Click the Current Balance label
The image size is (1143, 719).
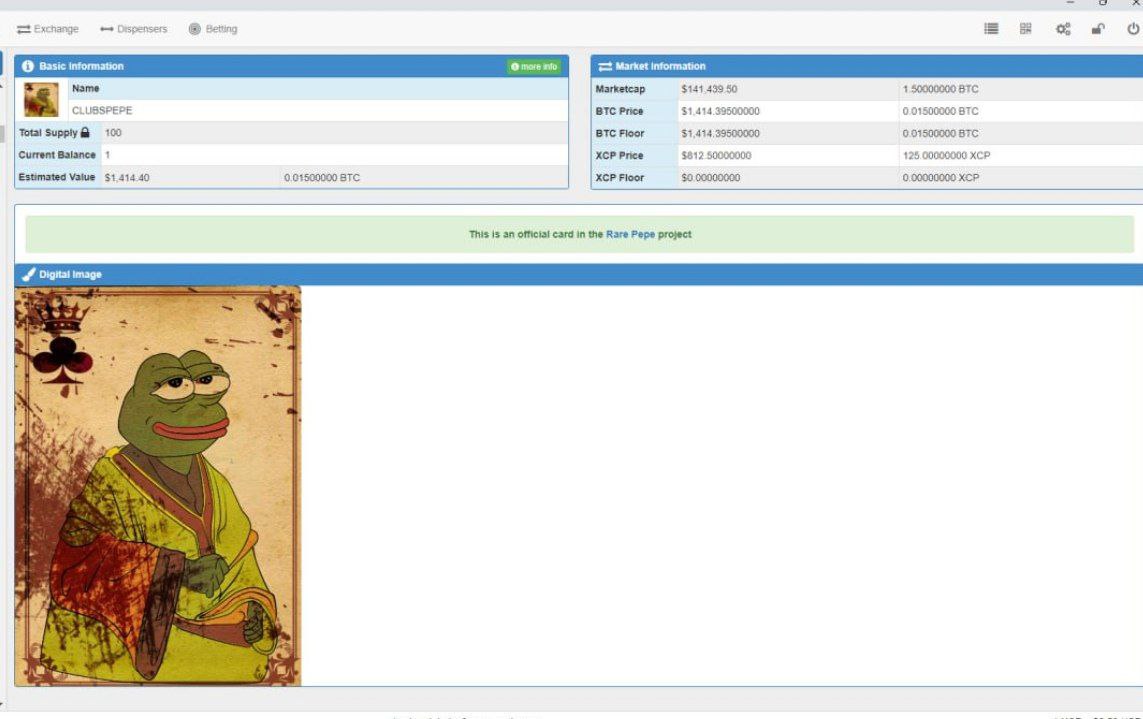pos(57,155)
